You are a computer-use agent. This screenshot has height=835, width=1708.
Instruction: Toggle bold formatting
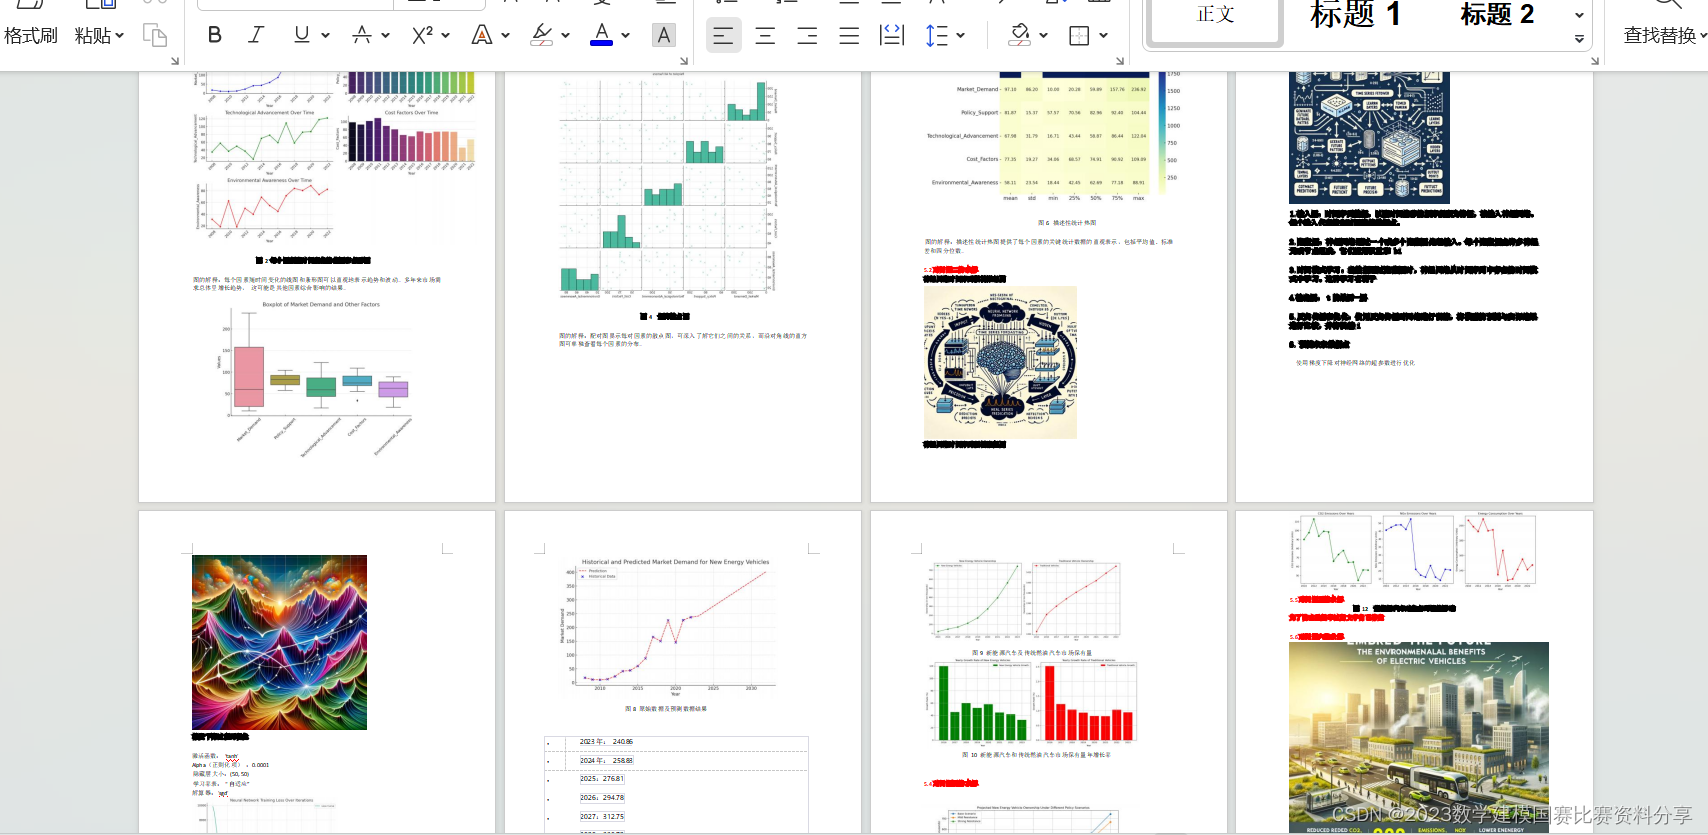tap(214, 35)
